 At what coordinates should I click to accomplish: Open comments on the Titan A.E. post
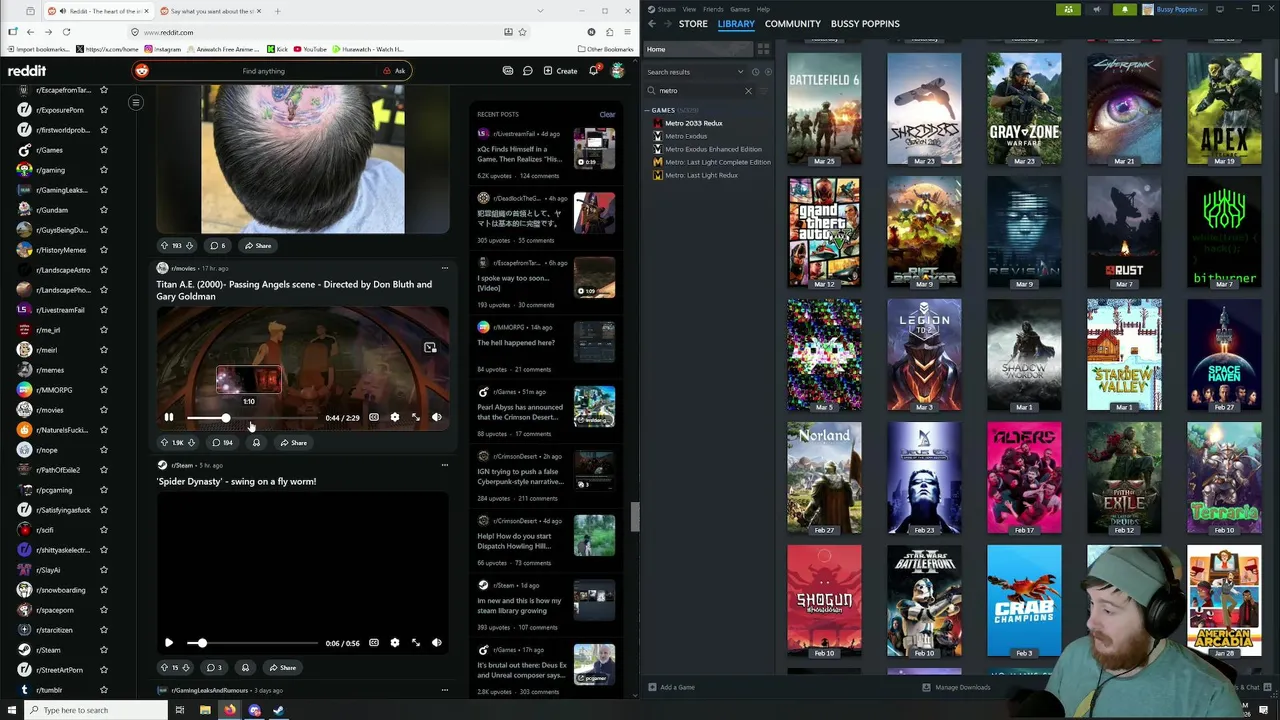pyautogui.click(x=222, y=442)
